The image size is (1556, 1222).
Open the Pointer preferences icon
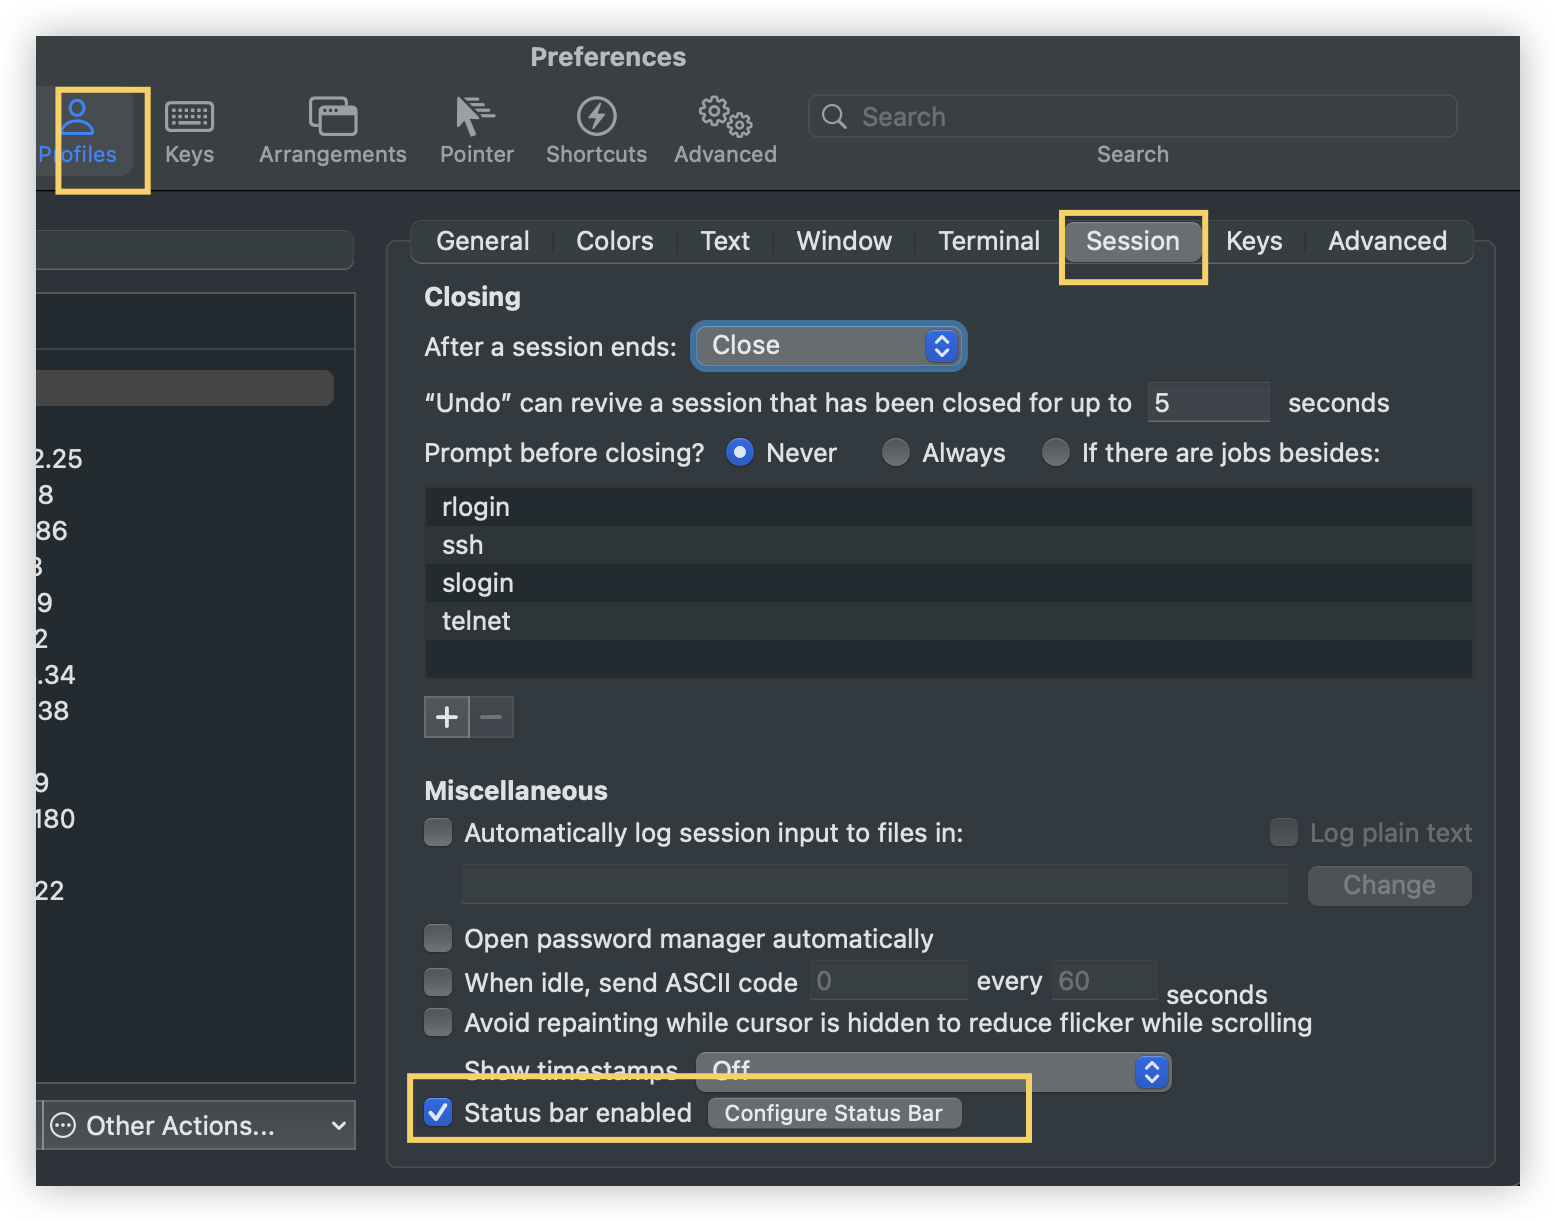pos(476,132)
